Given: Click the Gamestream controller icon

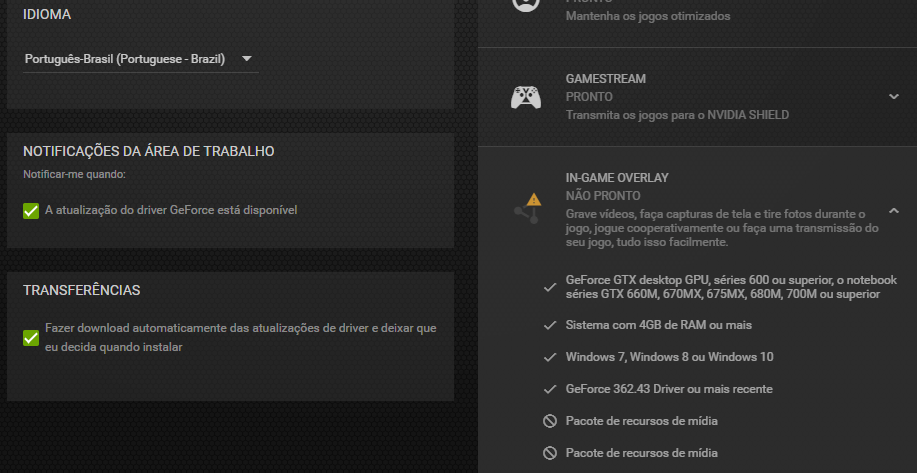Looking at the screenshot, I should coord(526,97).
